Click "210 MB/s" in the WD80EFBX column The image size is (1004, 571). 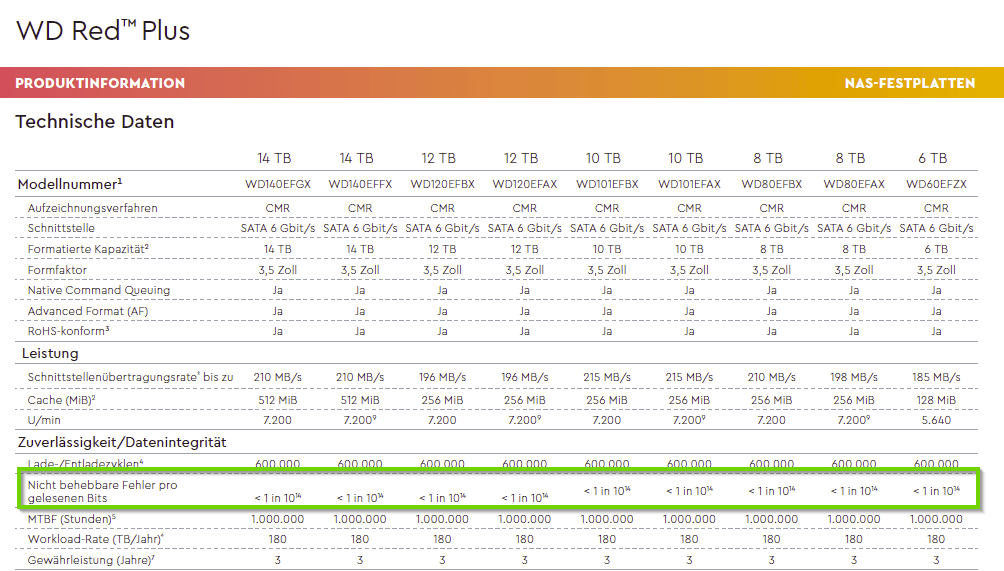click(x=772, y=378)
